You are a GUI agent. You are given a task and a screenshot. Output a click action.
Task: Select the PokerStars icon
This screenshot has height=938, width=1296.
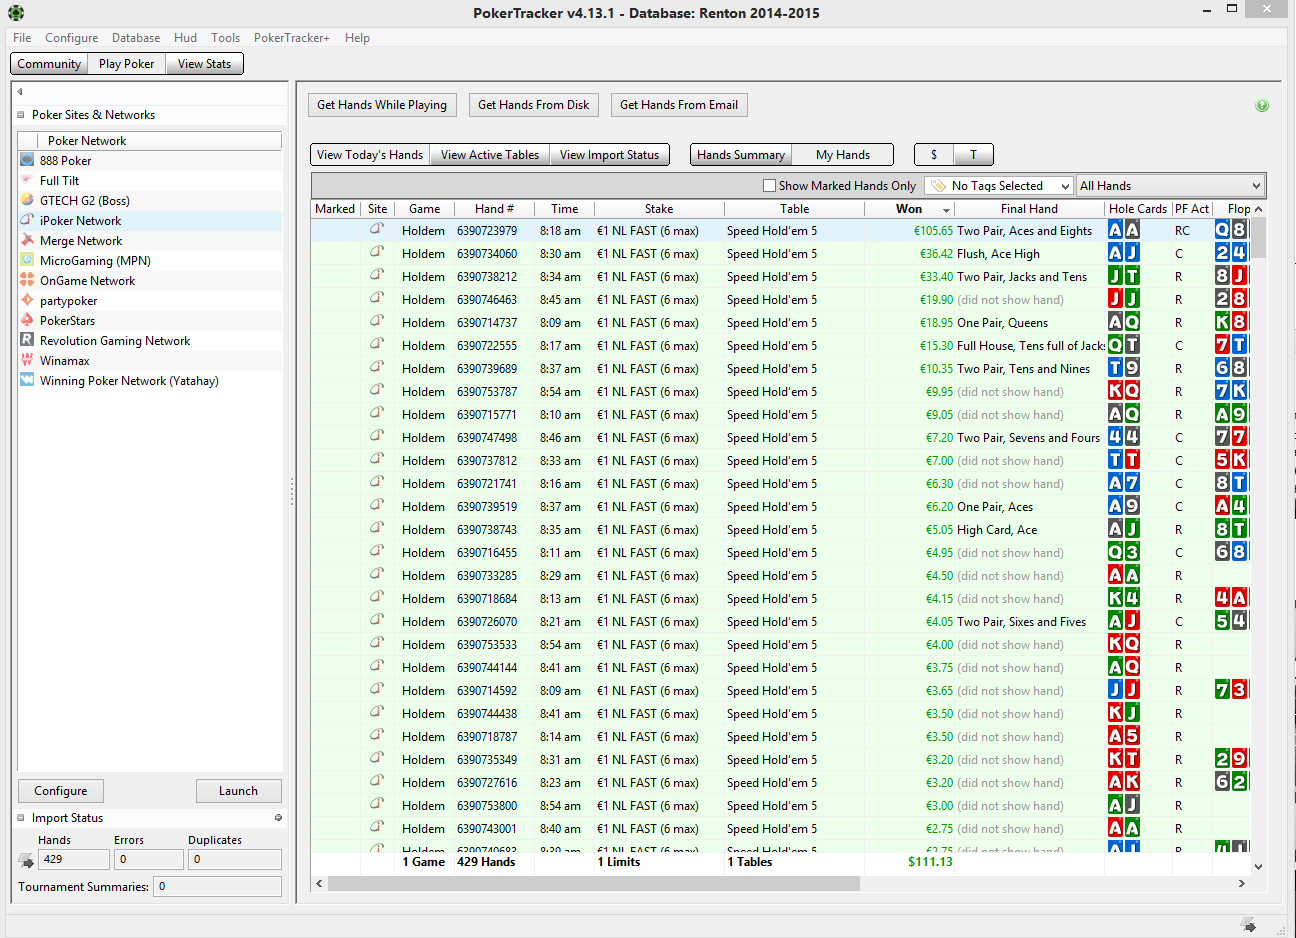[x=27, y=320]
